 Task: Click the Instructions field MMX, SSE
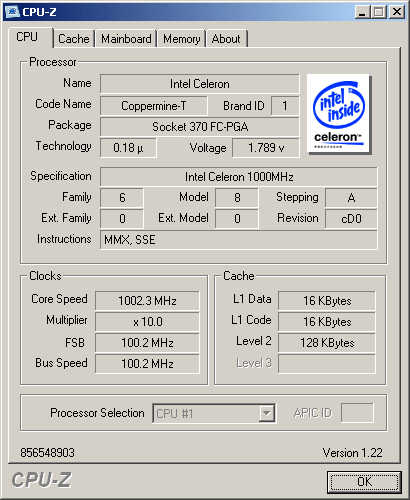pyautogui.click(x=239, y=240)
